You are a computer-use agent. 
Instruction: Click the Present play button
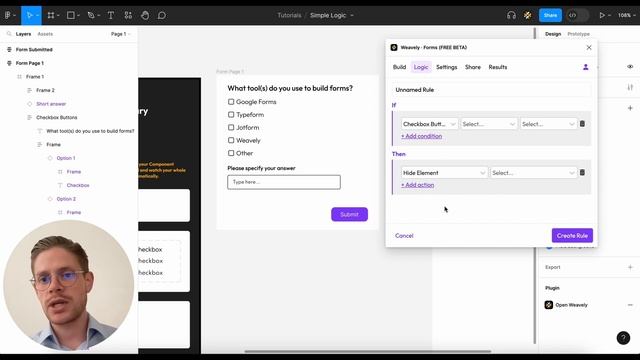(602, 15)
